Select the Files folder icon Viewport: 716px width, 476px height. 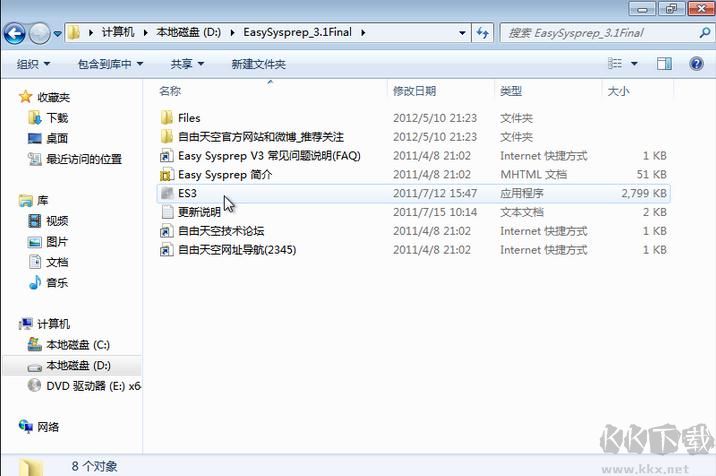[167, 118]
